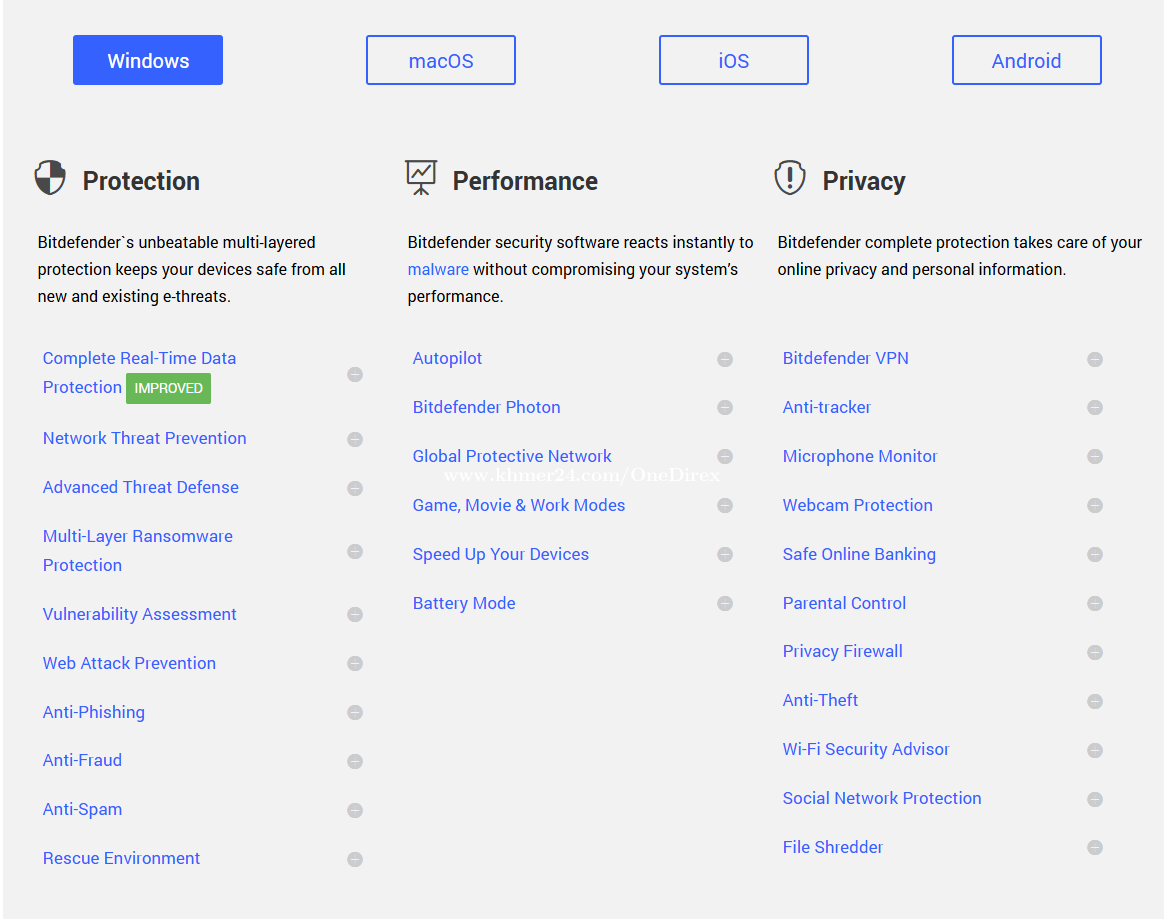Collapse the Anti-Spam row minus icon

point(355,810)
